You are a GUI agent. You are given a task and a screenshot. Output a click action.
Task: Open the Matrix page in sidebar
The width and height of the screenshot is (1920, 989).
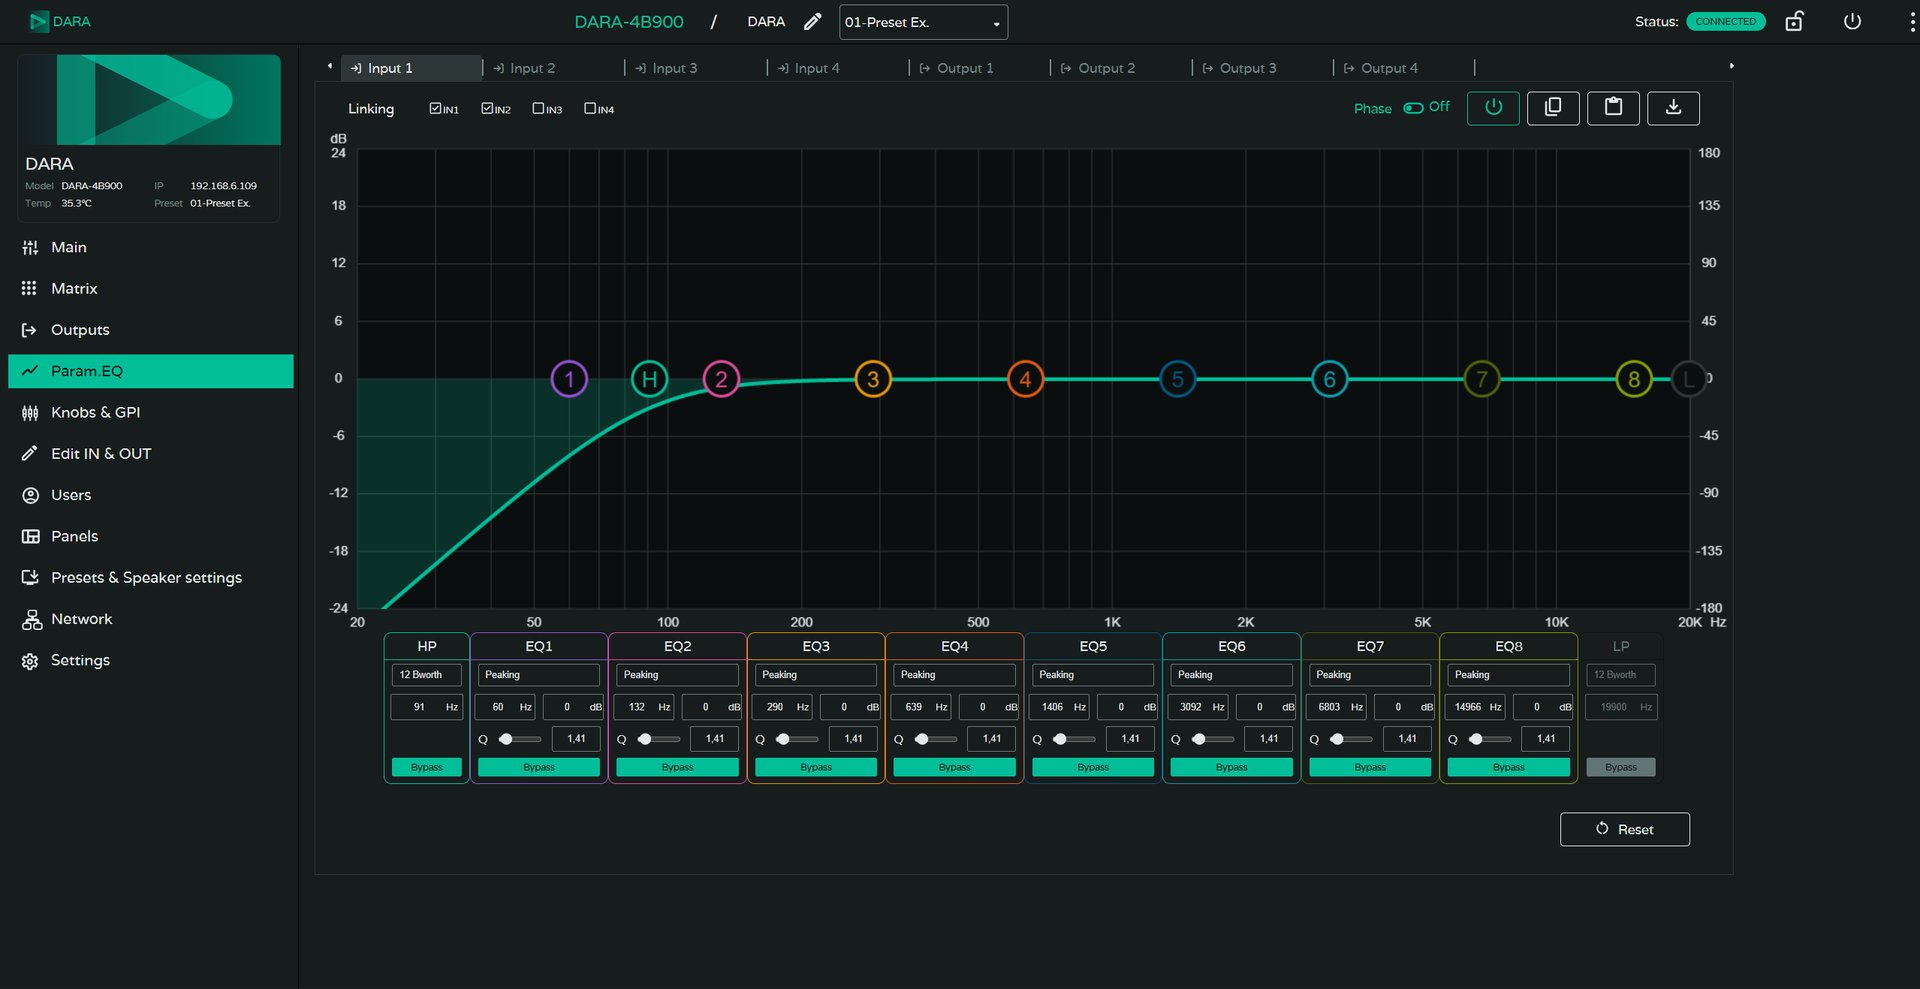[151, 288]
